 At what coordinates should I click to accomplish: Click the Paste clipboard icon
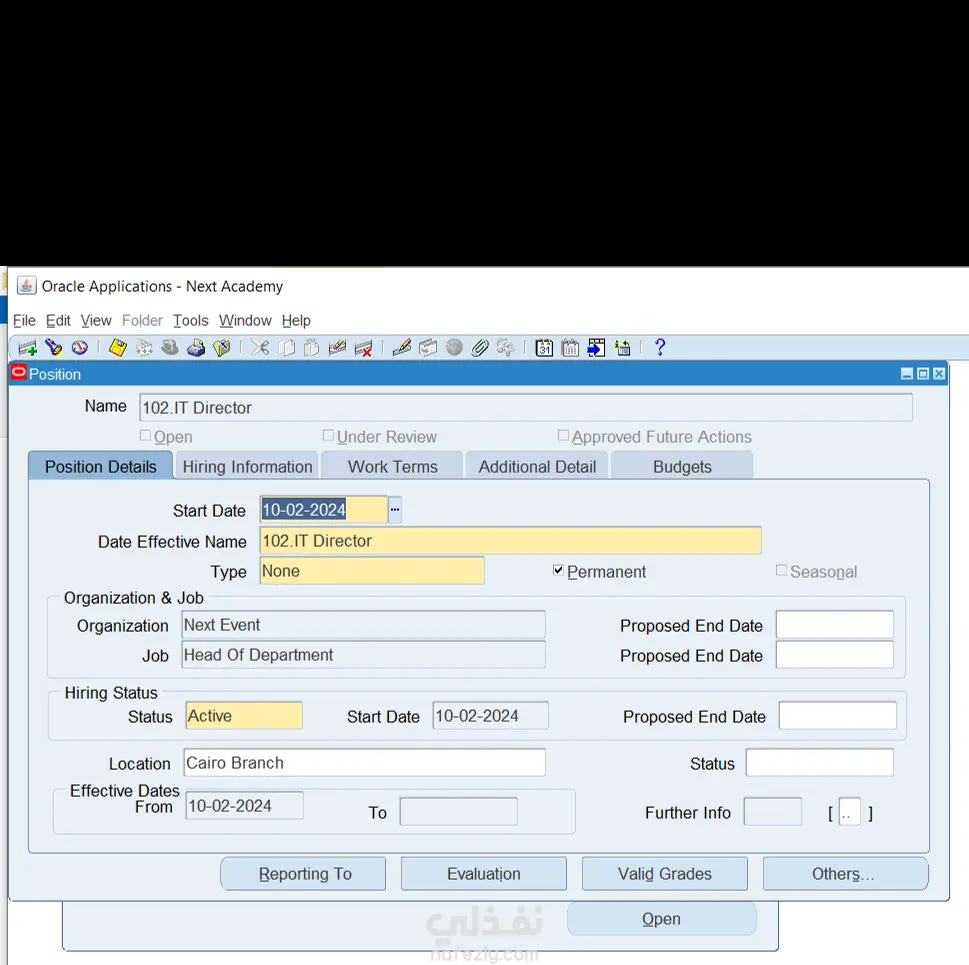311,348
